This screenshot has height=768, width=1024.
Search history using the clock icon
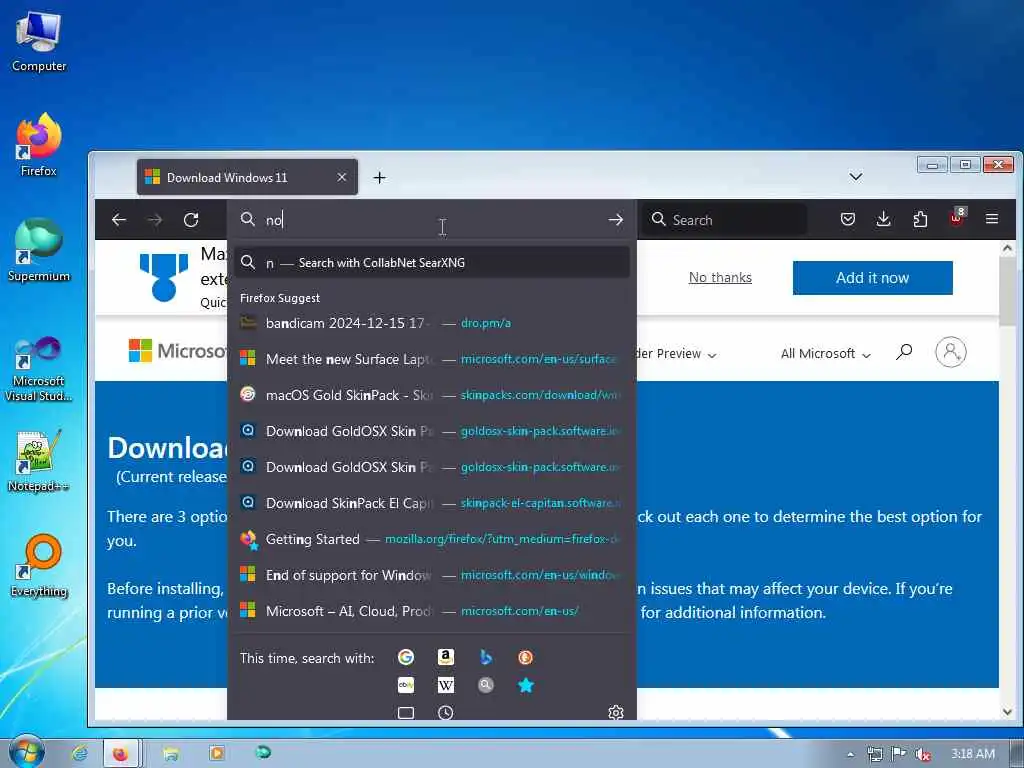pyautogui.click(x=445, y=712)
